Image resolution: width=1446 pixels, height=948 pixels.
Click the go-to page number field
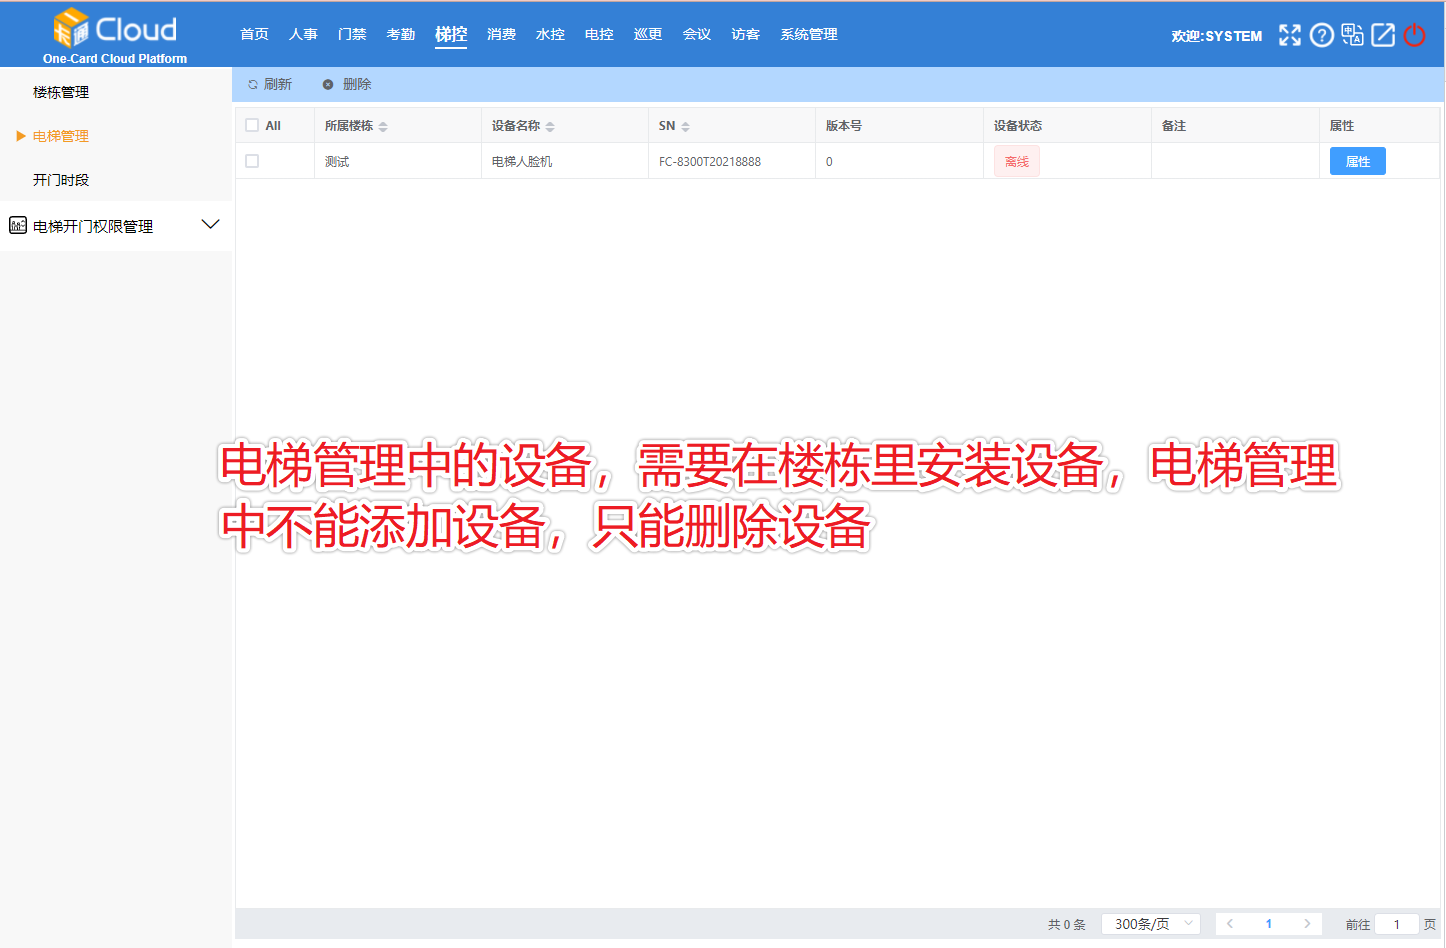tap(1396, 924)
